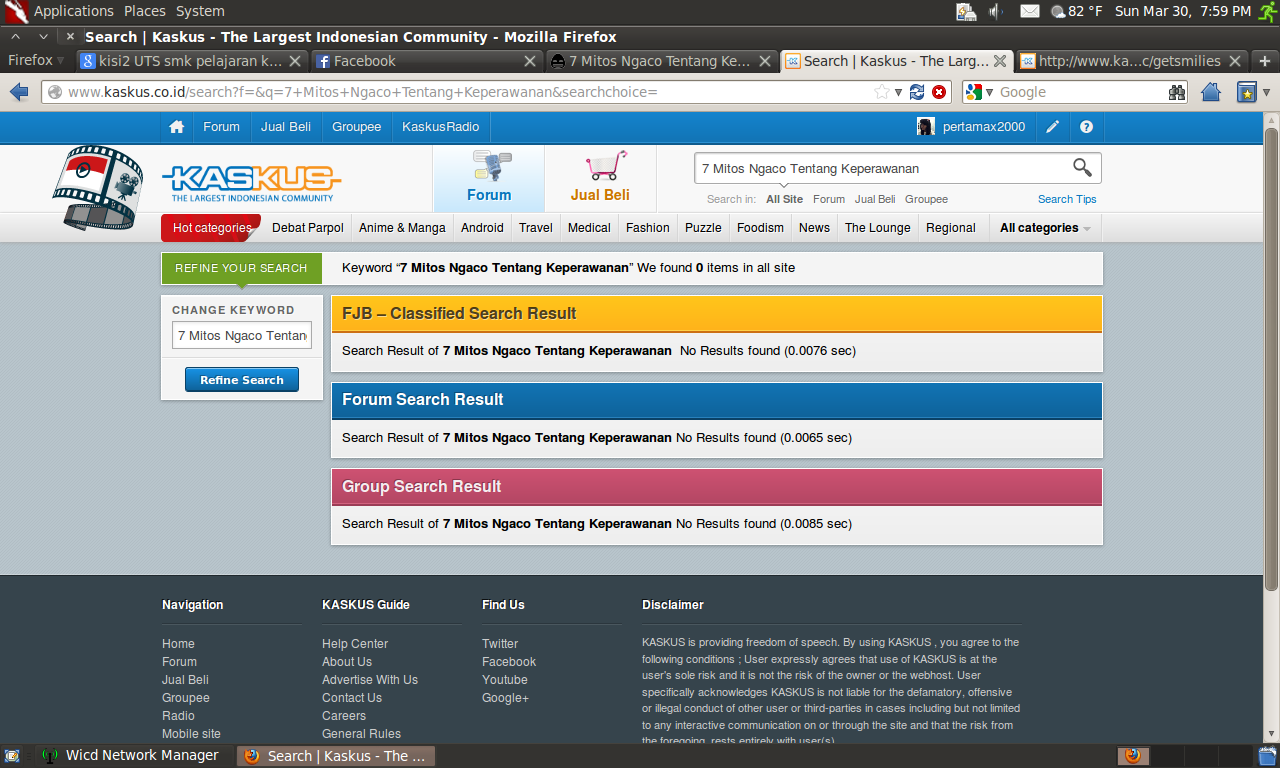This screenshot has height=768, width=1280.
Task: Bookmark this page with the star icon
Action: pos(882,92)
